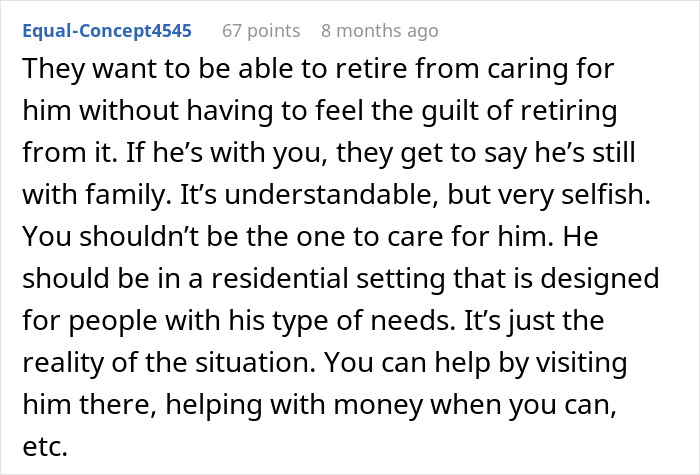Click the word 'selfish' in the comment
The width and height of the screenshot is (700, 475).
[x=606, y=195]
